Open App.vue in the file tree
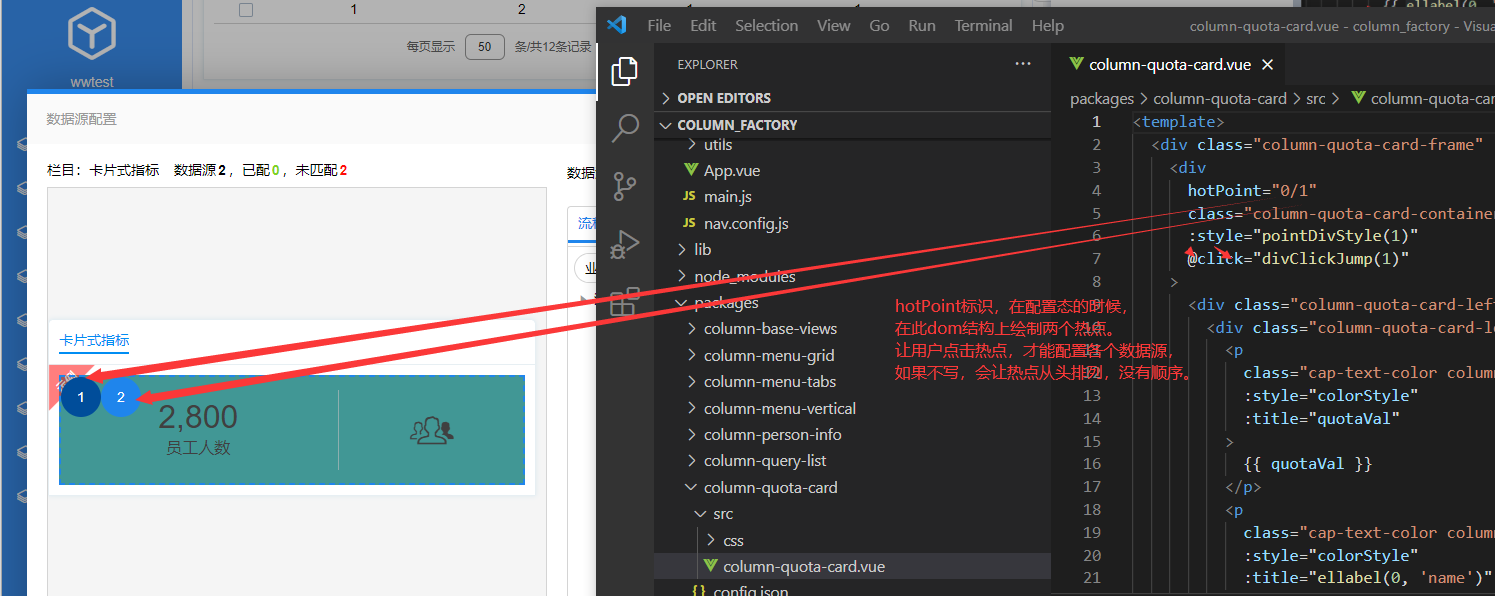The image size is (1495, 596). click(731, 171)
